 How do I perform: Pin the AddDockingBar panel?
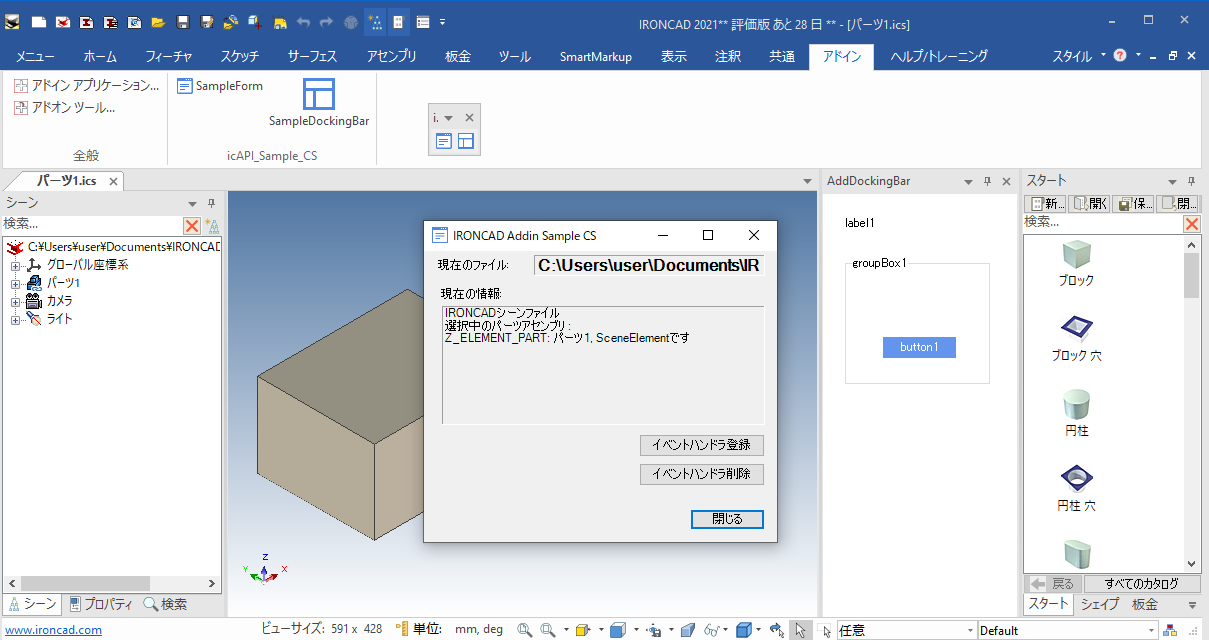(x=987, y=182)
